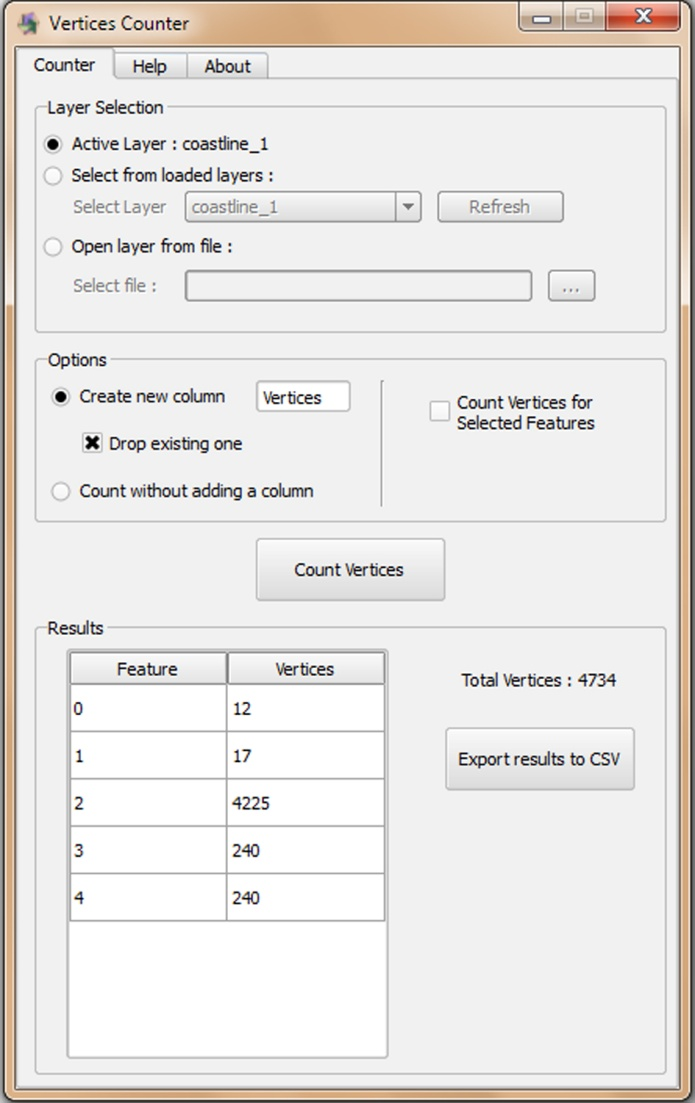Click the Select file path field
This screenshot has height=1103, width=695.
(x=358, y=286)
